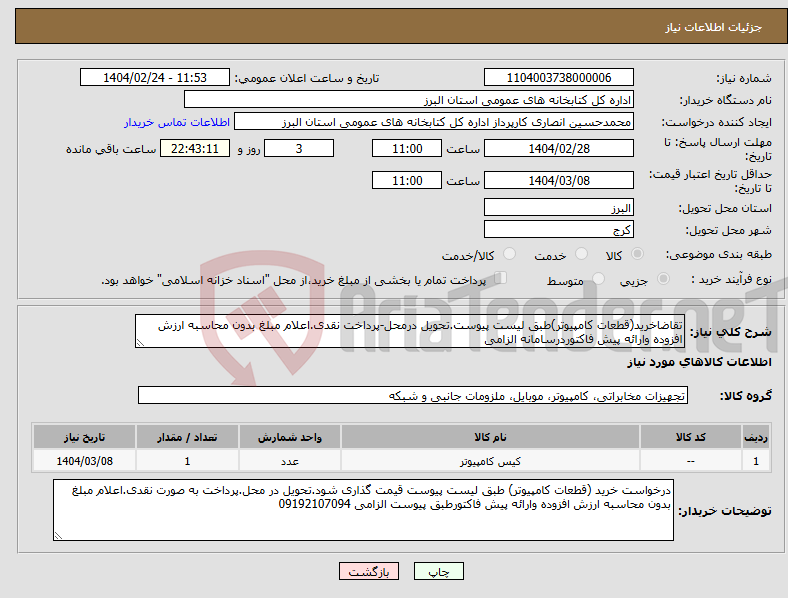Click the price validity hour field 11:00

coord(407,180)
